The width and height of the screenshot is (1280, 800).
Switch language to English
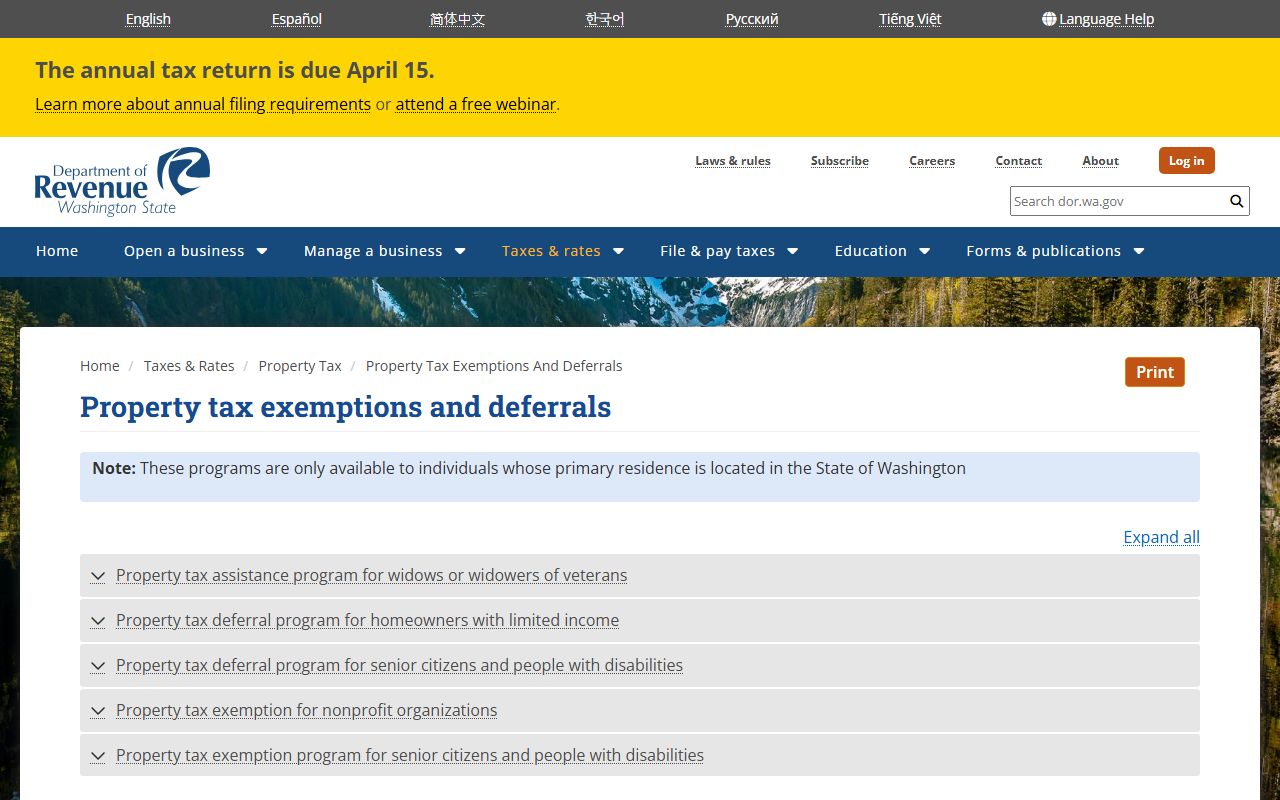148,19
